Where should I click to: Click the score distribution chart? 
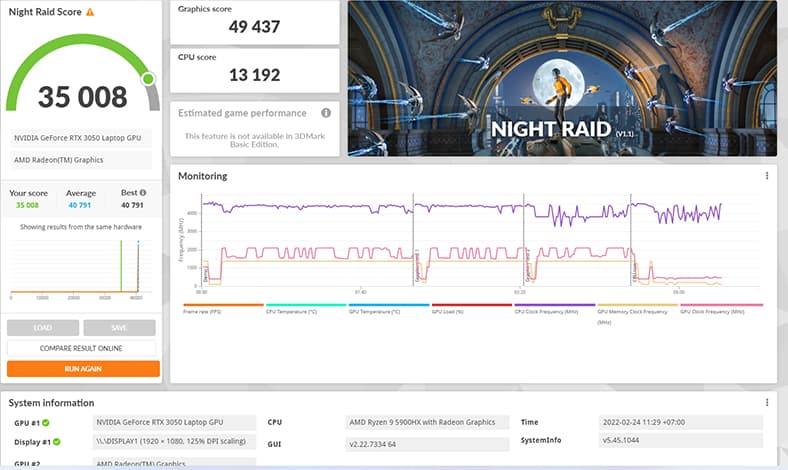pyautogui.click(x=81, y=269)
